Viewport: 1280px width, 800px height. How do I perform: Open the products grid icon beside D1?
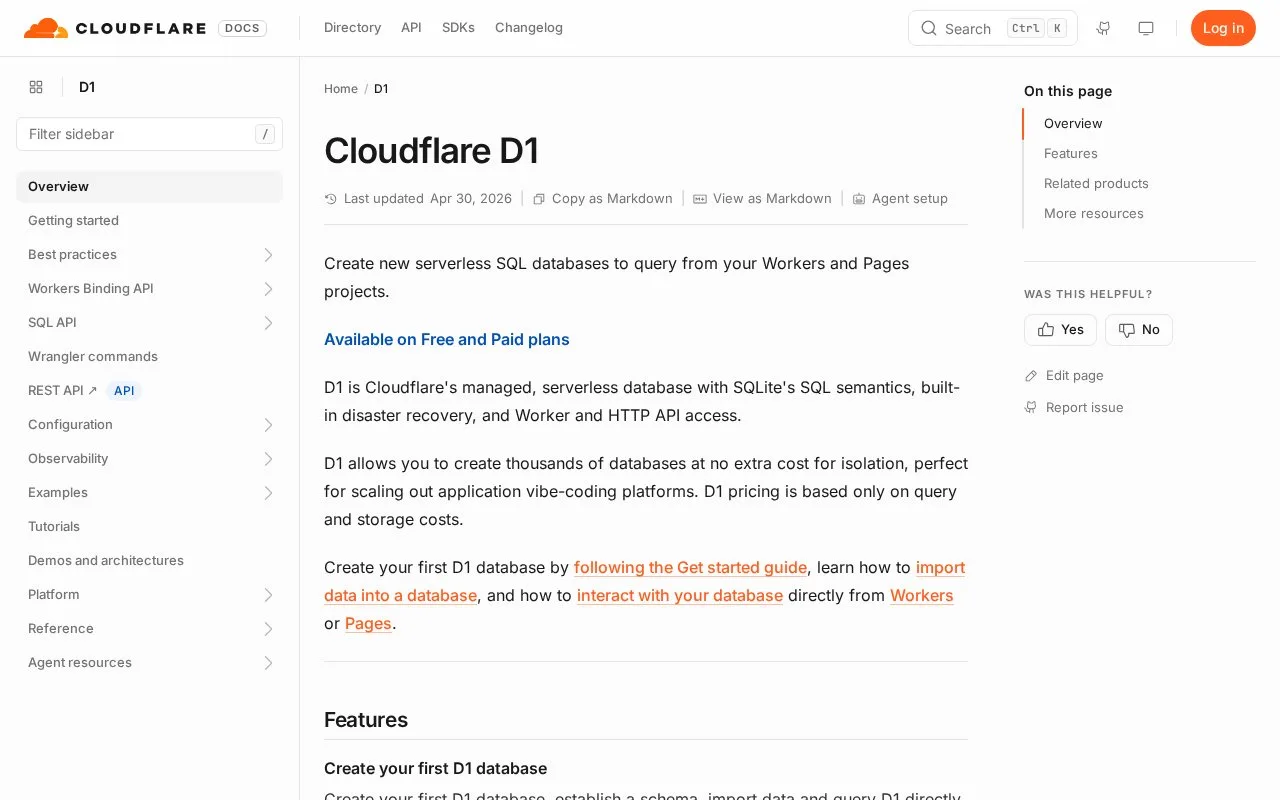tap(36, 87)
